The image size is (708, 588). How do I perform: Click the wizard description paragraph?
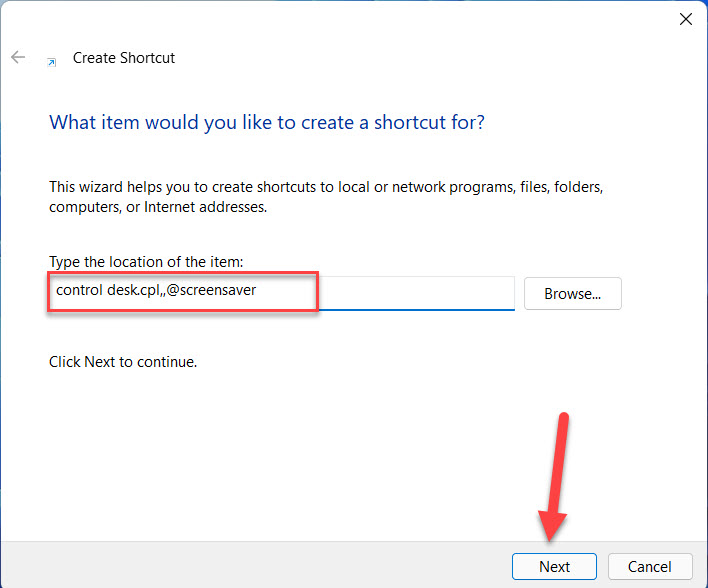326,197
